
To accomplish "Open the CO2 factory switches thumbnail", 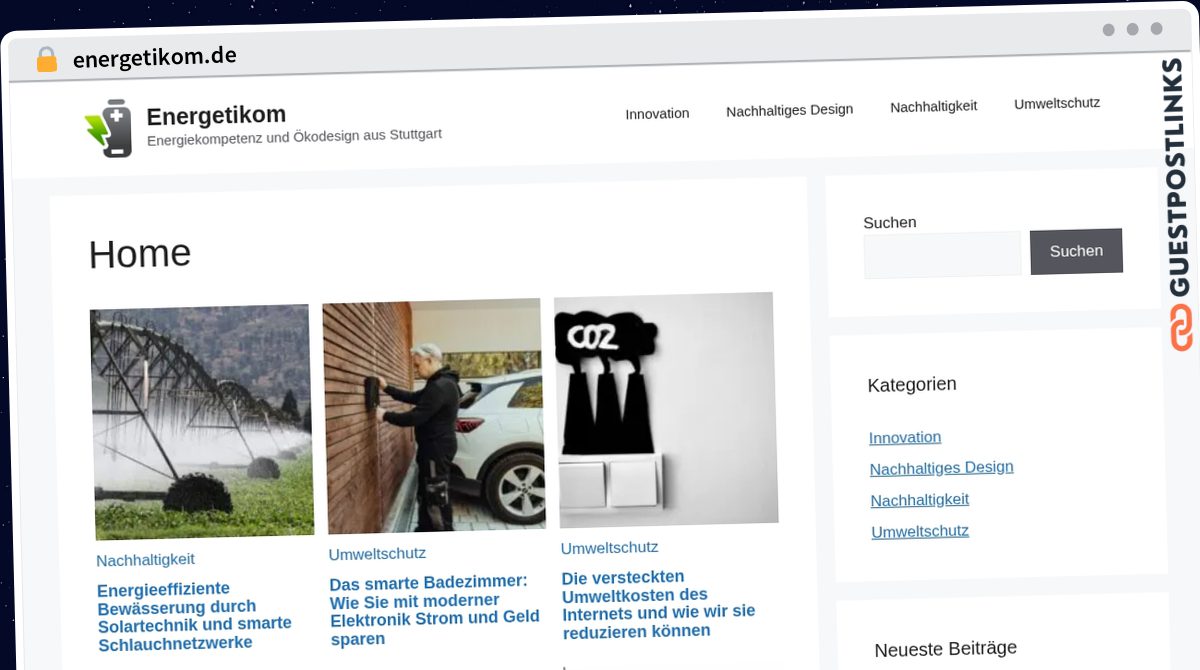I will point(666,410).
